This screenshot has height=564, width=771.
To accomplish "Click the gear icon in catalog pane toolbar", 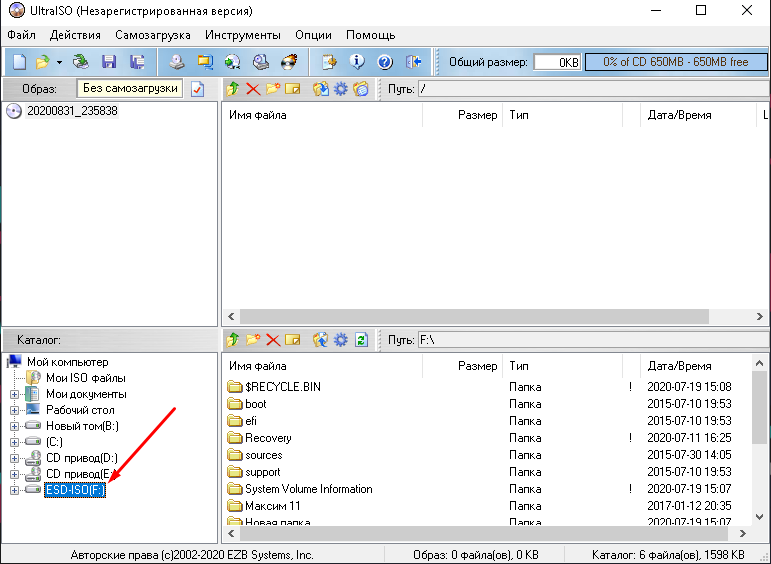I will pyautogui.click(x=341, y=340).
